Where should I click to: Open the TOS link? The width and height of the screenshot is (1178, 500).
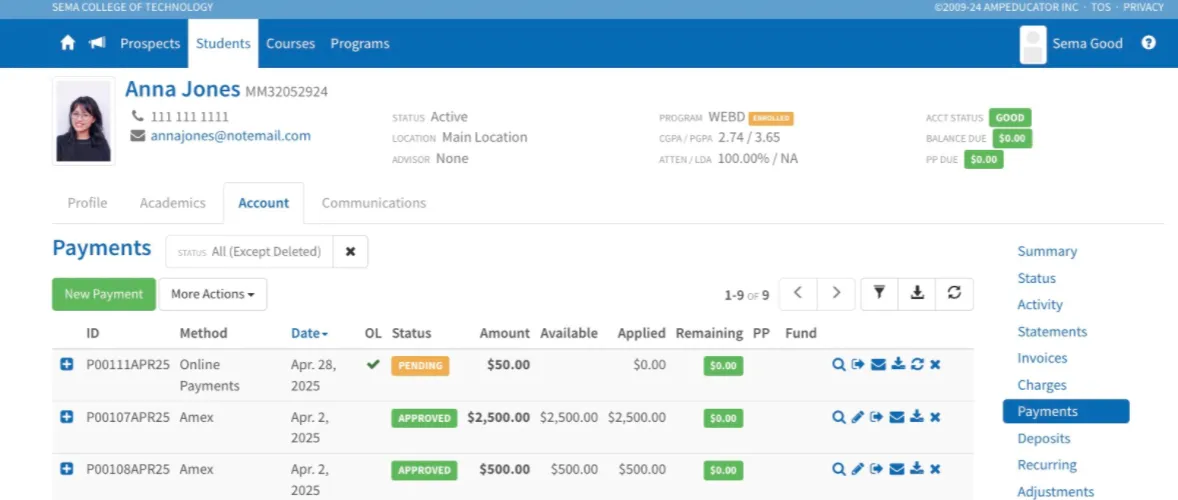(1101, 8)
